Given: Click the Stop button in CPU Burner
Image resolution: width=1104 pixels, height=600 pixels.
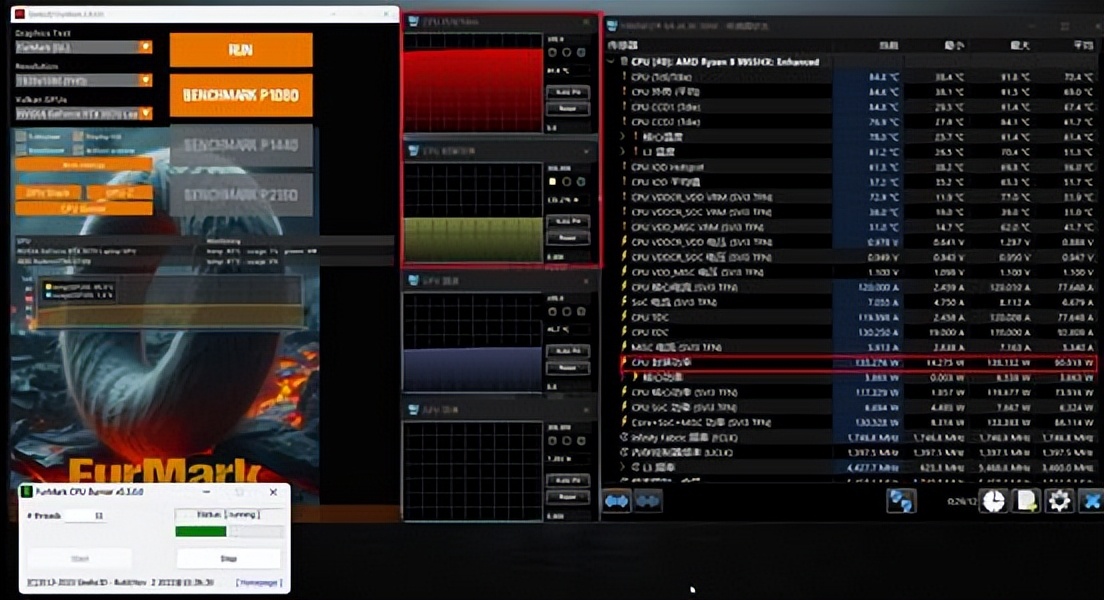Looking at the screenshot, I should [x=228, y=558].
